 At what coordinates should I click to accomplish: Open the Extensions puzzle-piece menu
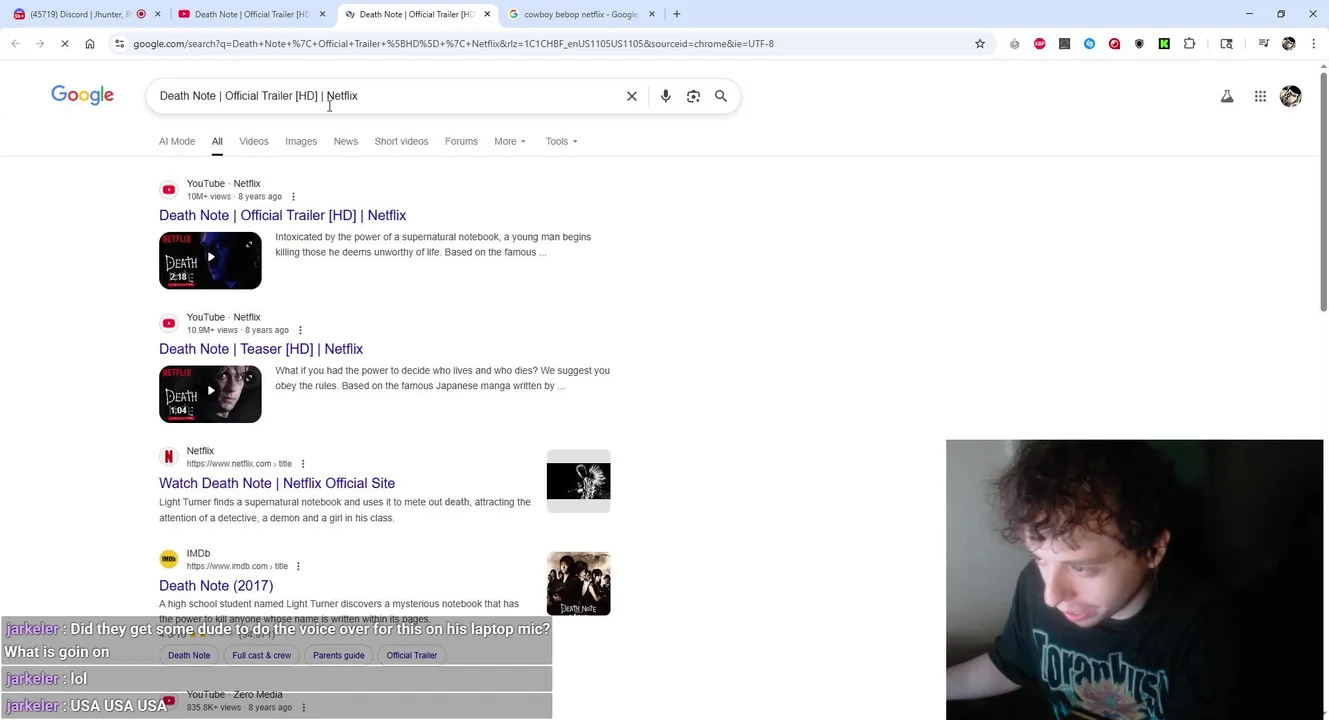pos(1189,44)
